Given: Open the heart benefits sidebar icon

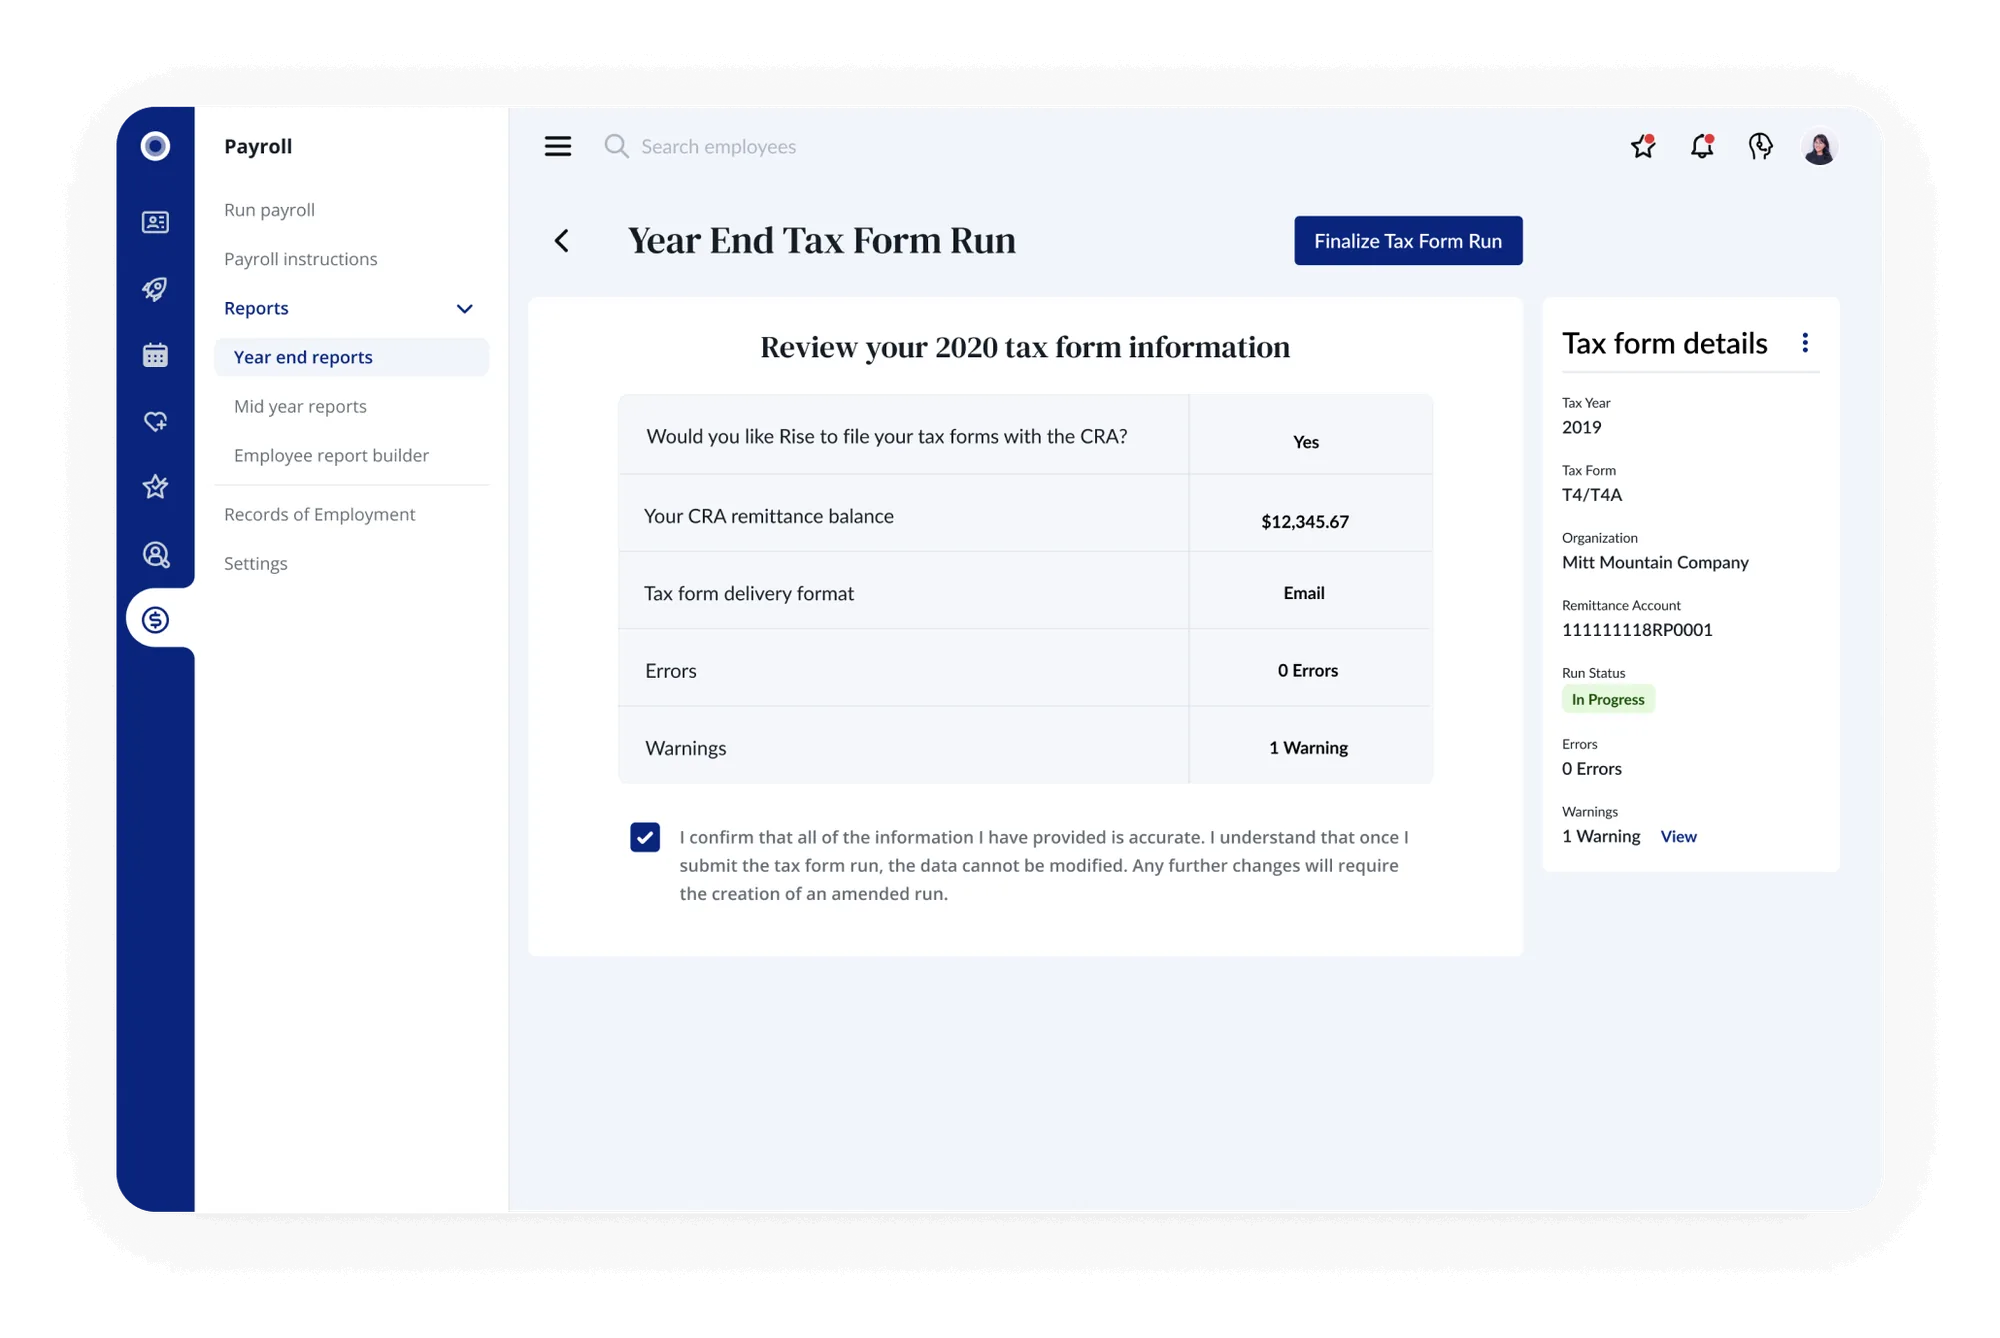Looking at the screenshot, I should (155, 421).
